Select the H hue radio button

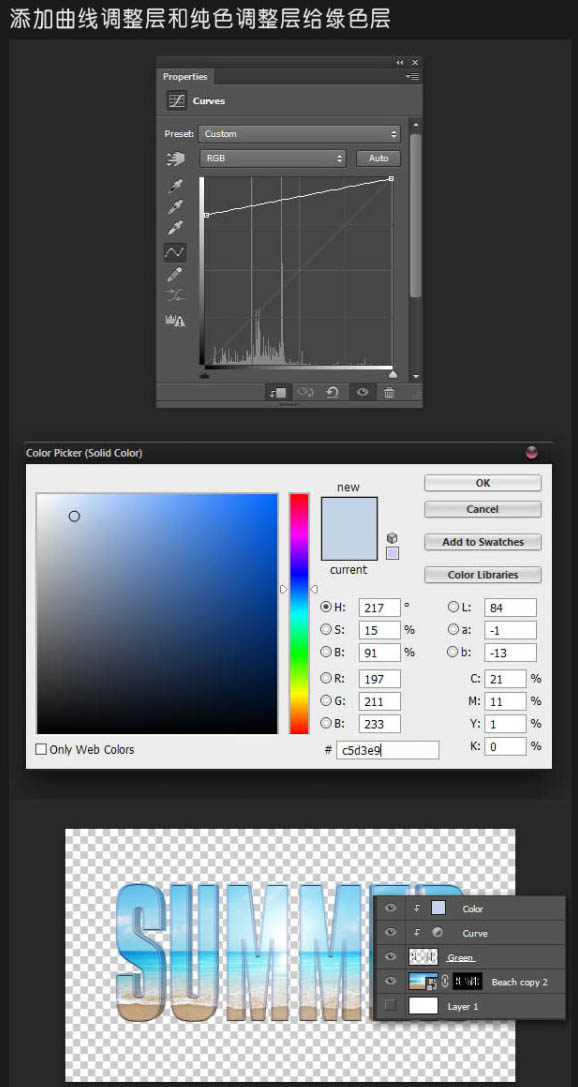point(326,607)
